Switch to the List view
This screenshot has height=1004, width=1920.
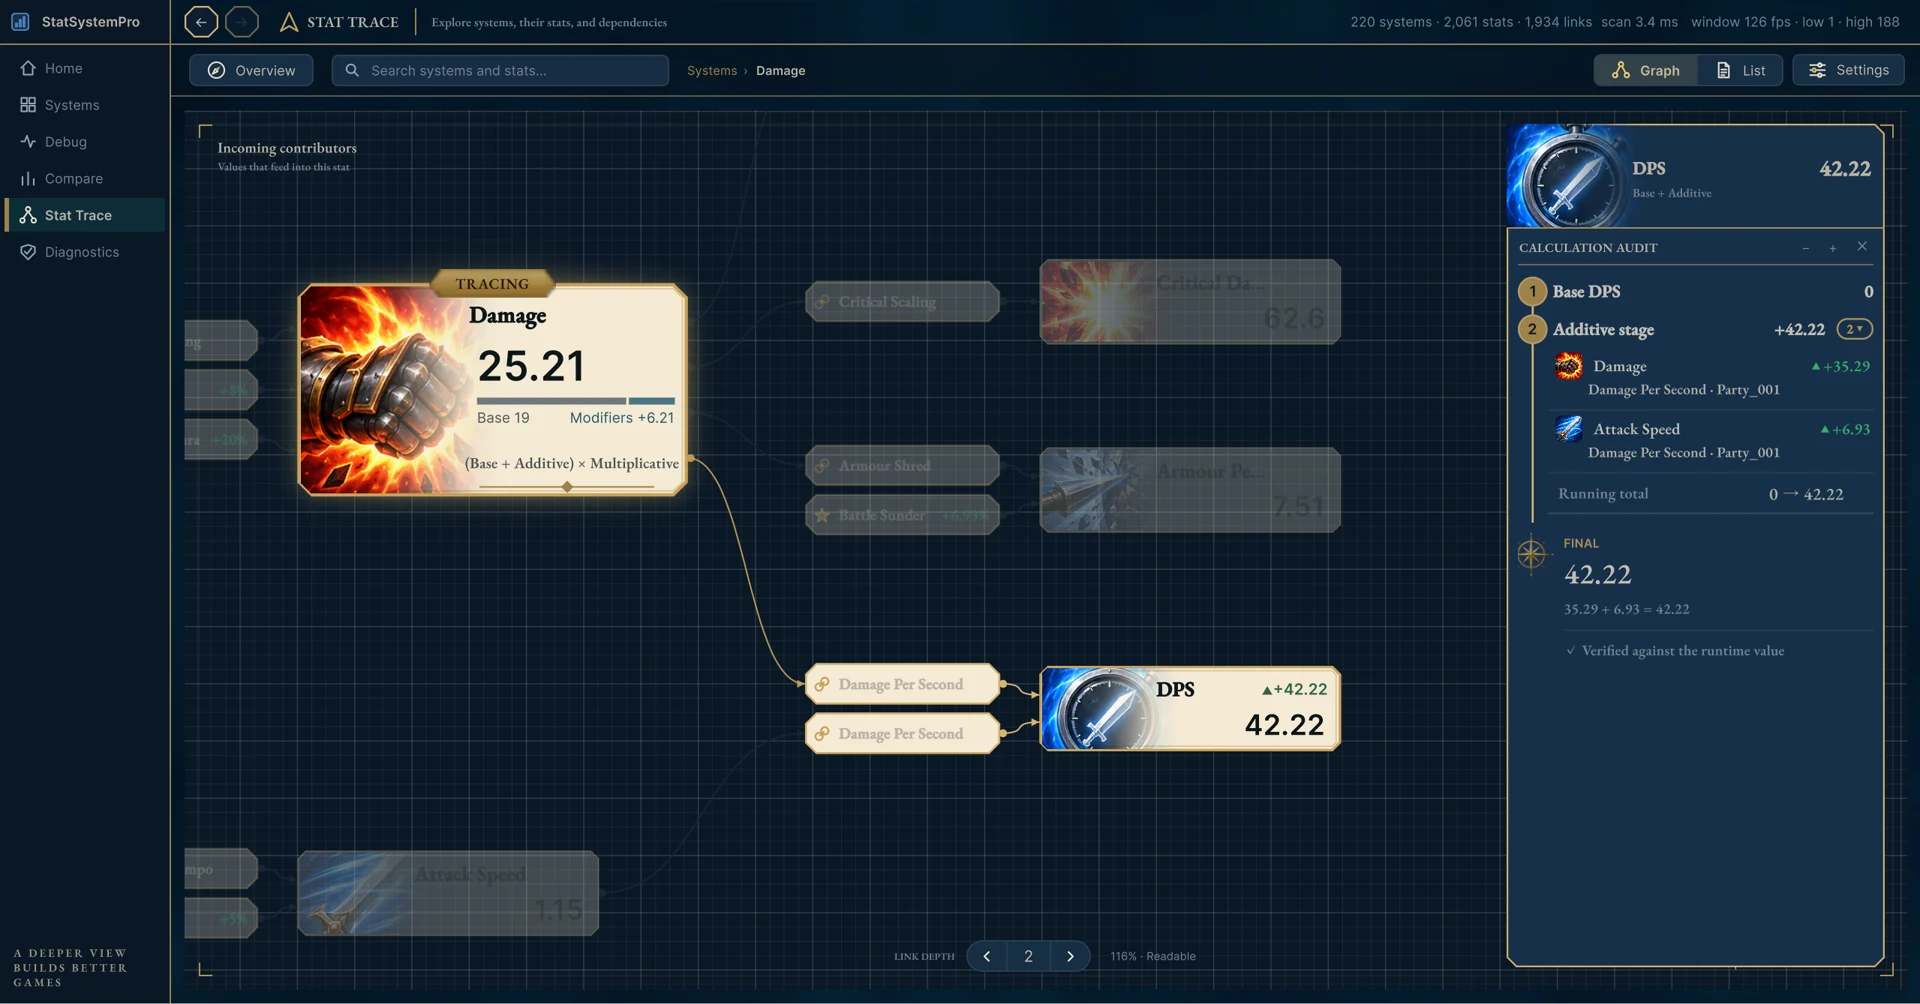pyautogui.click(x=1740, y=70)
